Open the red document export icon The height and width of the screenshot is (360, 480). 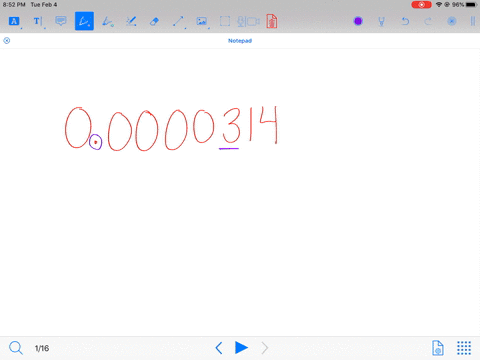[x=272, y=21]
